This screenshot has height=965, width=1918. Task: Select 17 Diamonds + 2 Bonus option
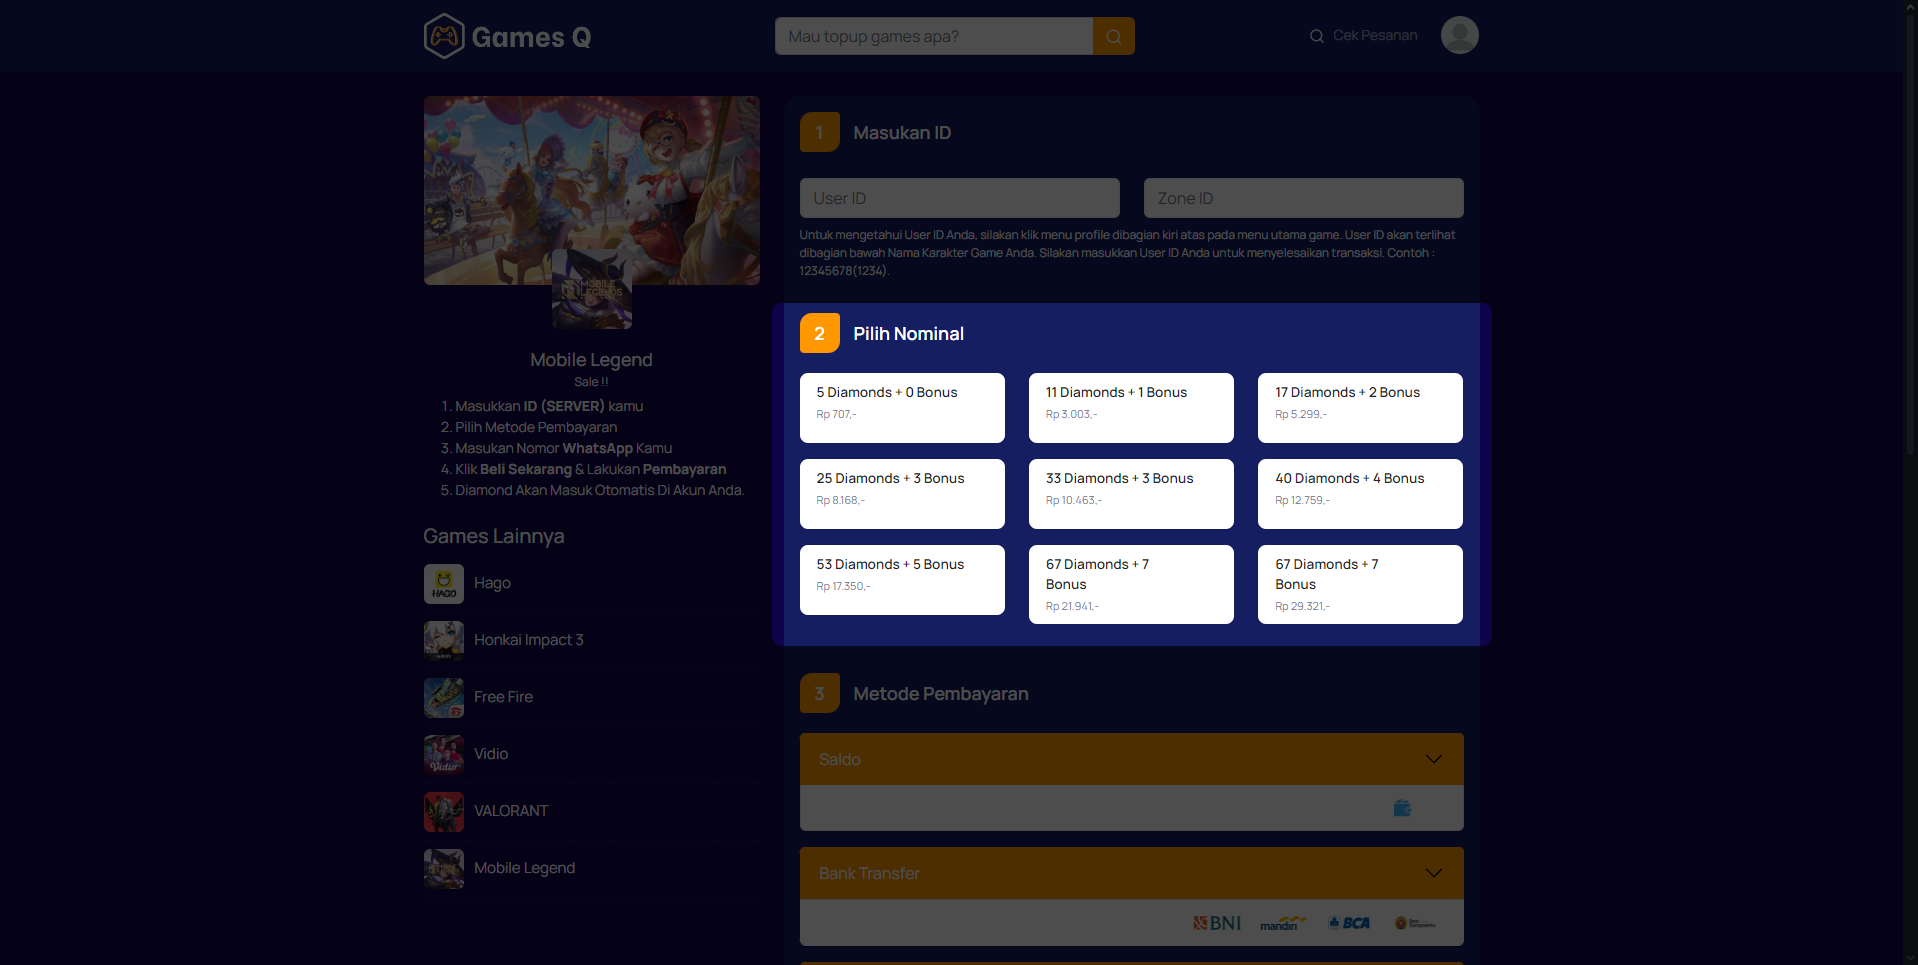tap(1360, 408)
